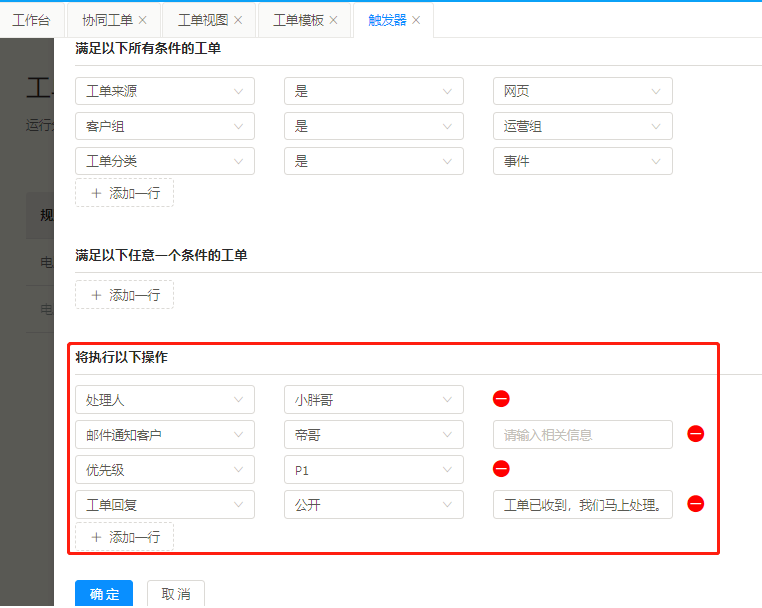Screen dimensions: 762x608
Task: Close the 协同工单 tab
Action: tap(142, 20)
